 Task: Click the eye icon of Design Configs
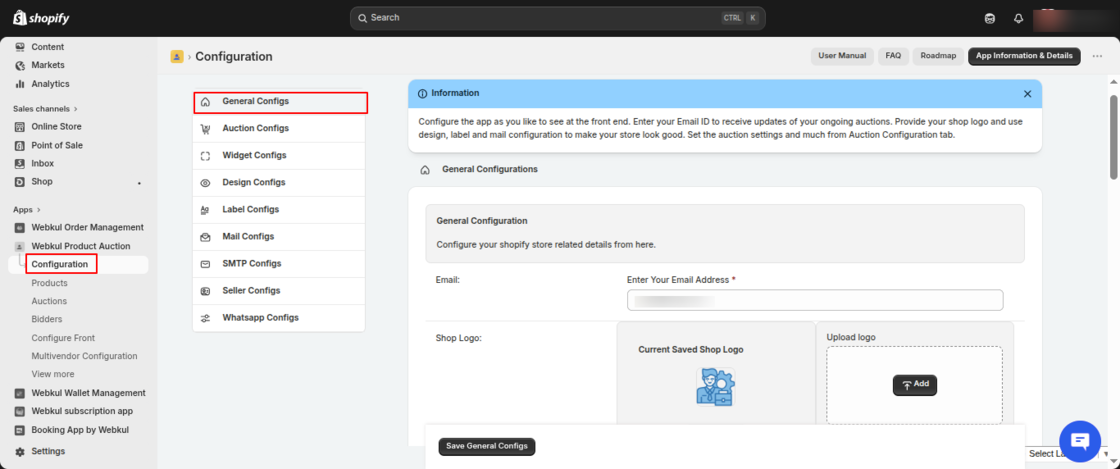[206, 183]
